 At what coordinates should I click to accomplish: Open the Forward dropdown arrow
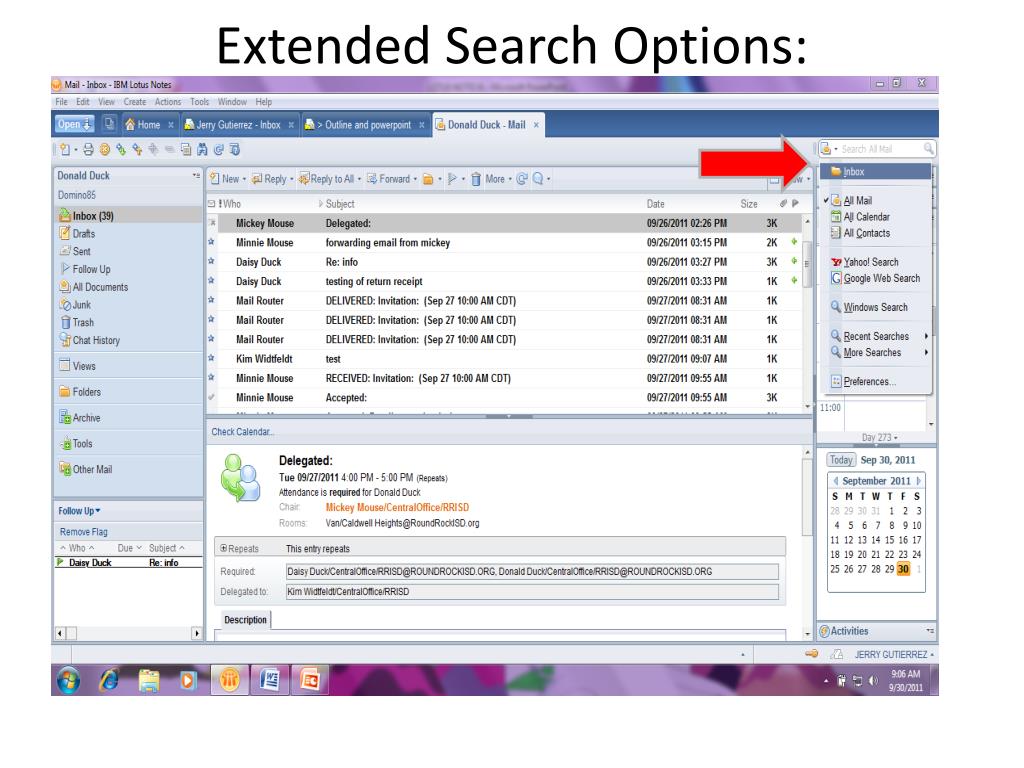point(415,179)
